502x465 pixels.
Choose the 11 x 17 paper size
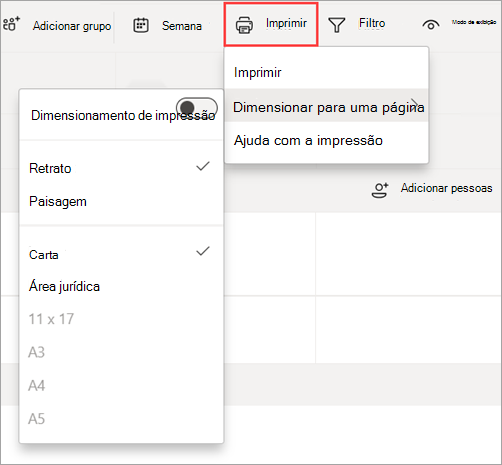tap(121, 319)
